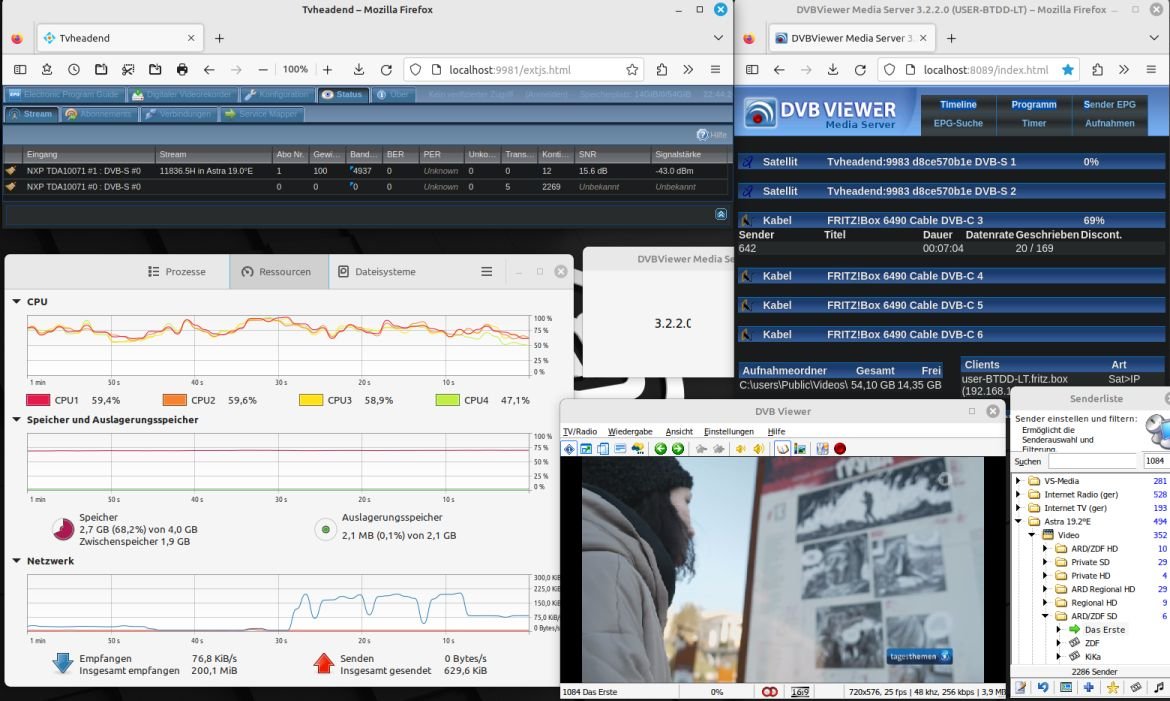Viewport: 1170px width, 701px height.
Task: Open the Wiedergabe menu in DVB Viewer
Action: click(x=630, y=431)
